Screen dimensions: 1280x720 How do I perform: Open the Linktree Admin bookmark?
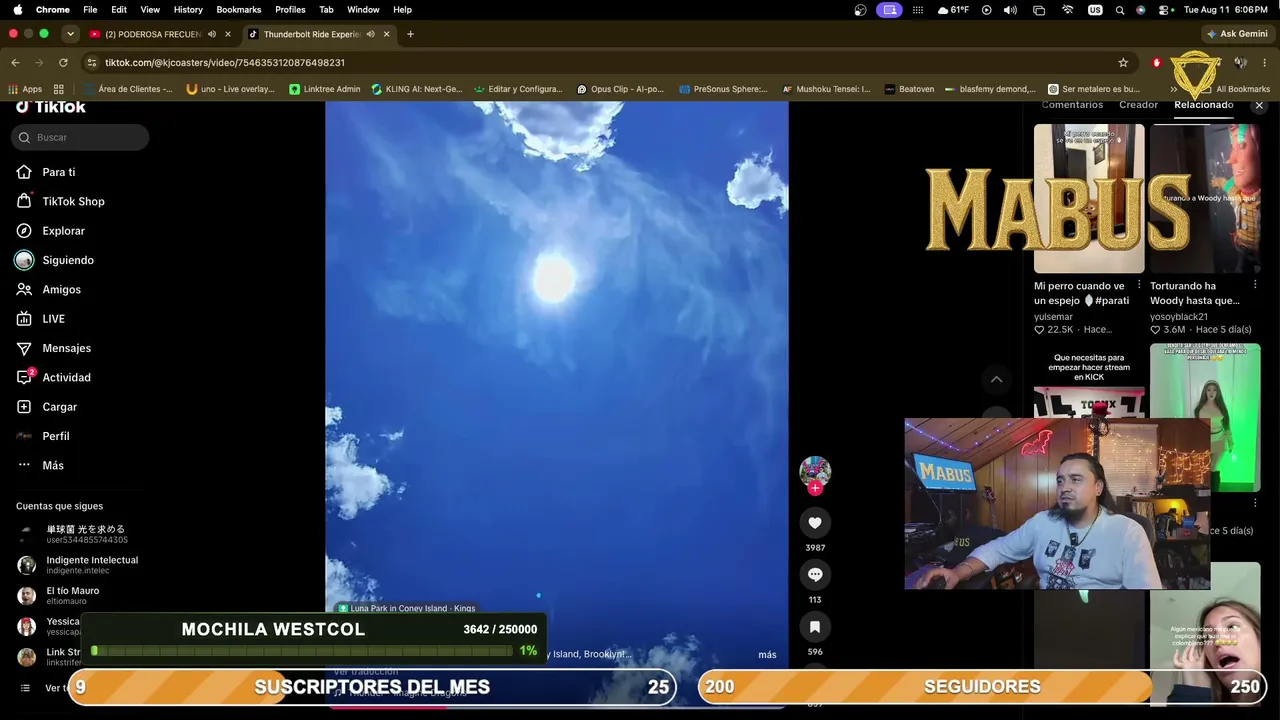click(325, 89)
